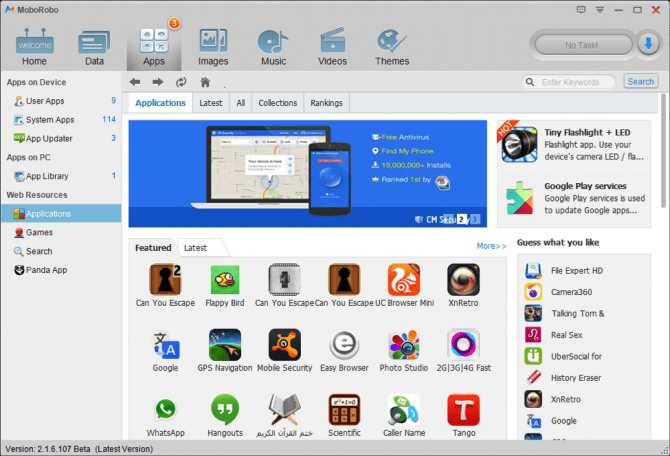
Task: Open User Apps in sidebar
Action: pyautogui.click(x=61, y=101)
